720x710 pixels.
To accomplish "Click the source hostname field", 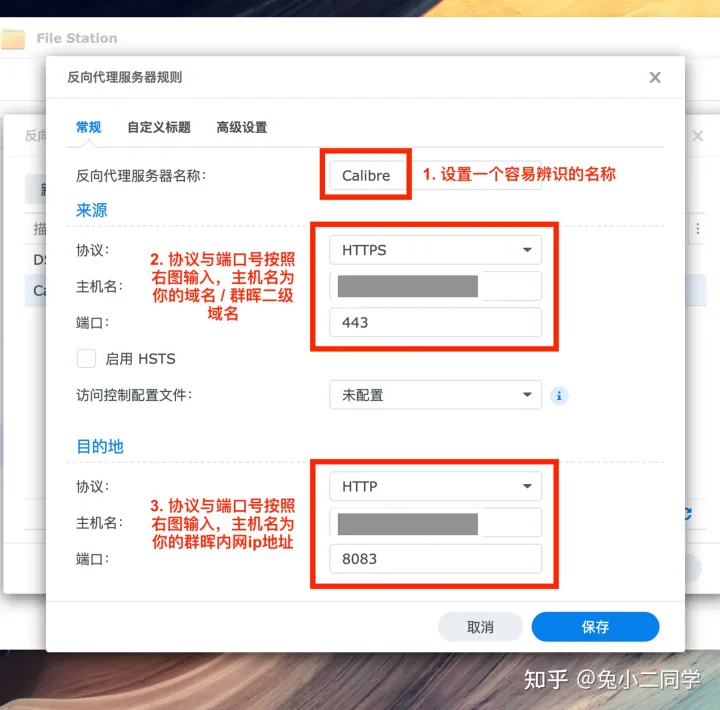I will 435,286.
